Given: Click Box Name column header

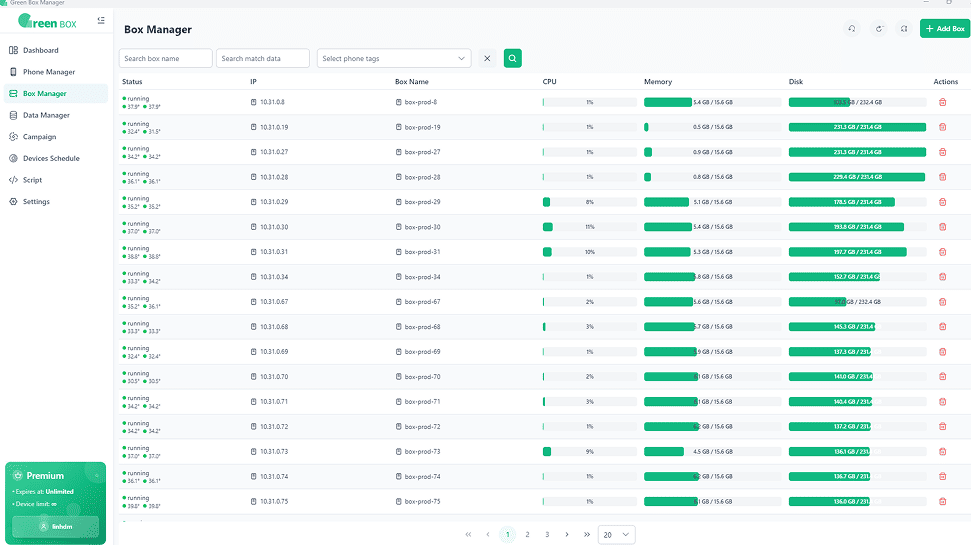Looking at the screenshot, I should [412, 82].
